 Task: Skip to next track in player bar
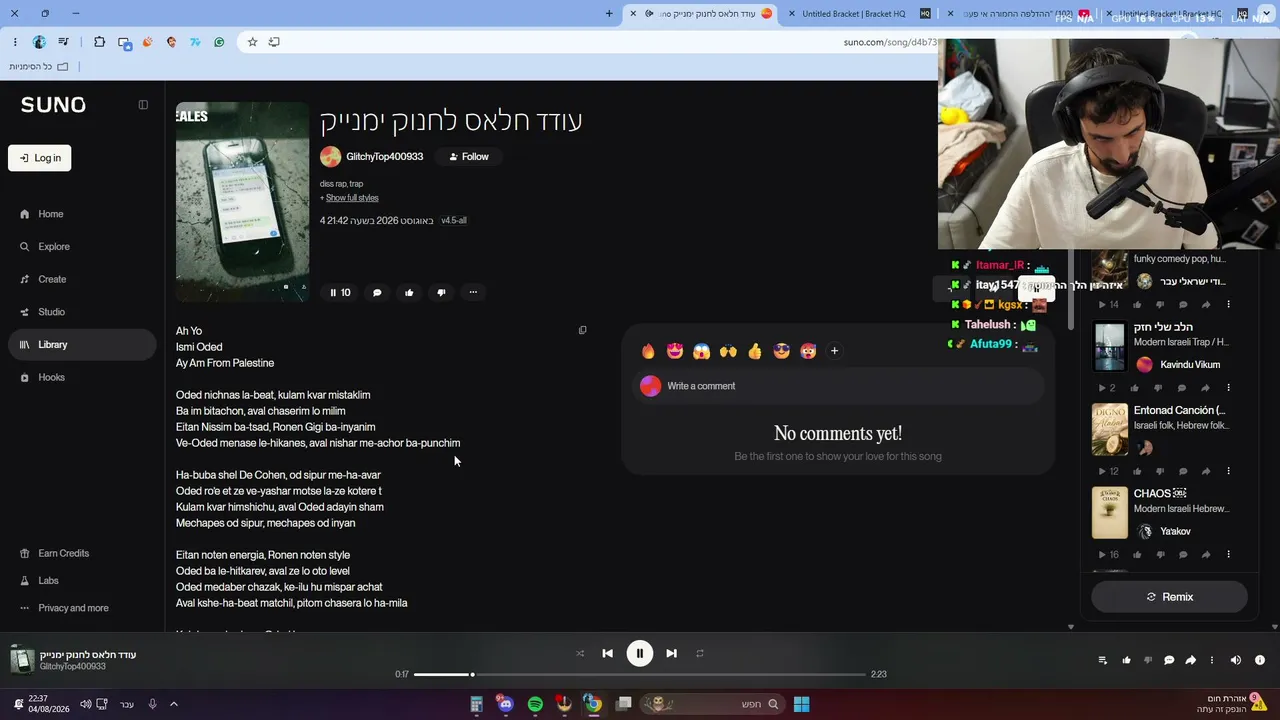click(672, 654)
